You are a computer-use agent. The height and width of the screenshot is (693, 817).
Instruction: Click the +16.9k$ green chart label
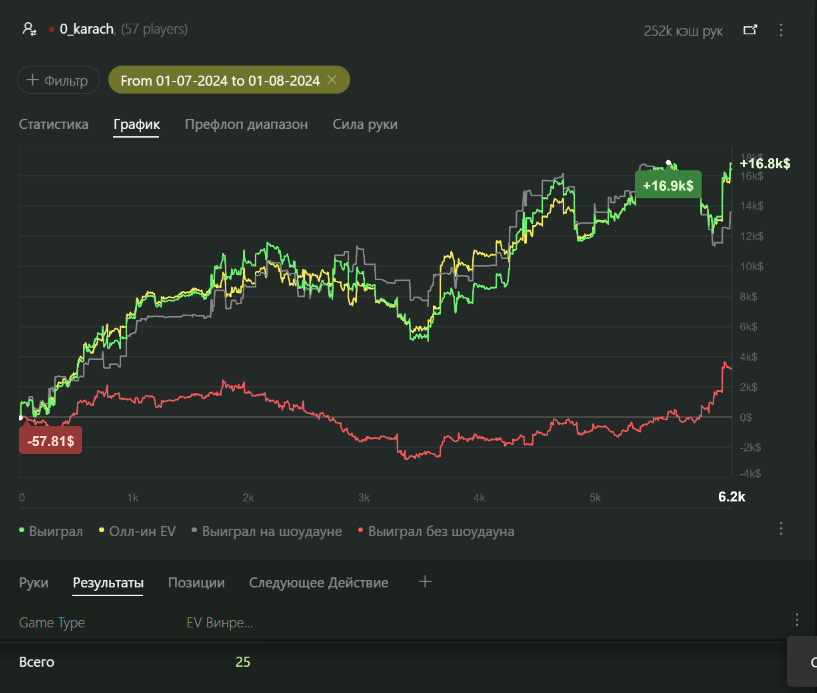(668, 186)
